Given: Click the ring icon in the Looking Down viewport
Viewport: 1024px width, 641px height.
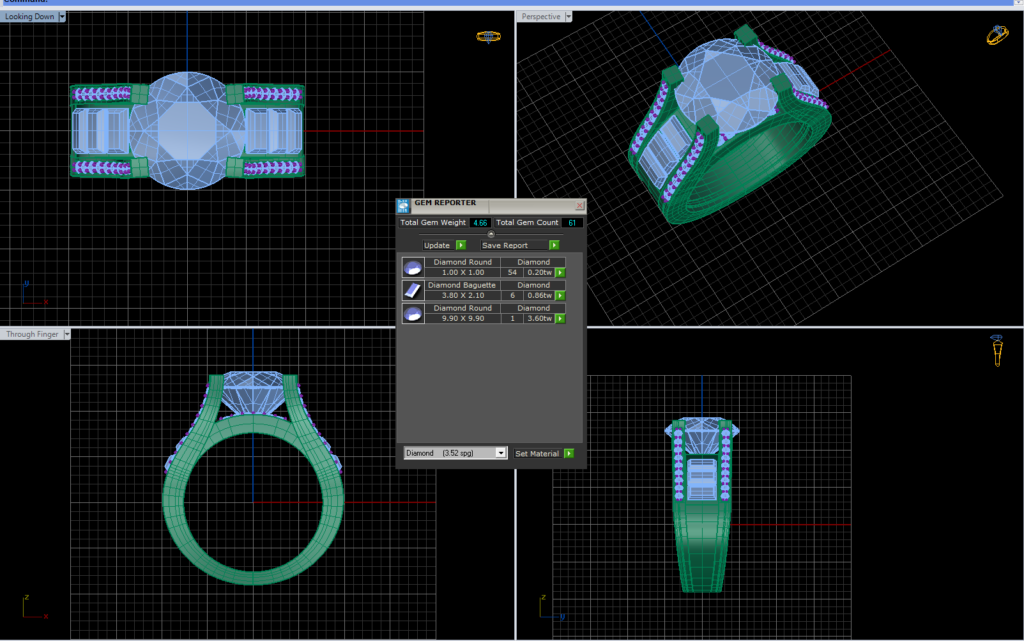Looking at the screenshot, I should (x=488, y=37).
